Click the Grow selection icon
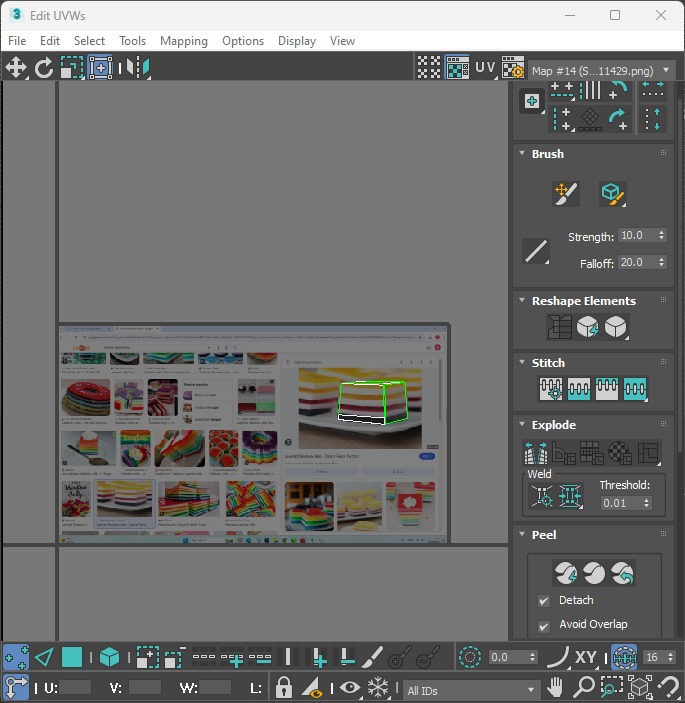This screenshot has height=703, width=685. (148, 657)
